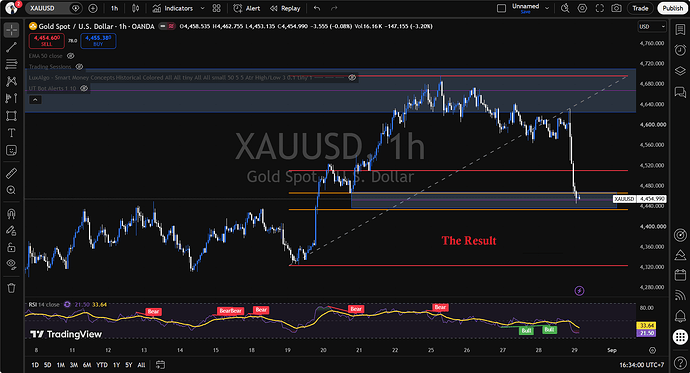This screenshot has width=690, height=373.
Task: Open the object tree layers panel
Action: (x=680, y=71)
